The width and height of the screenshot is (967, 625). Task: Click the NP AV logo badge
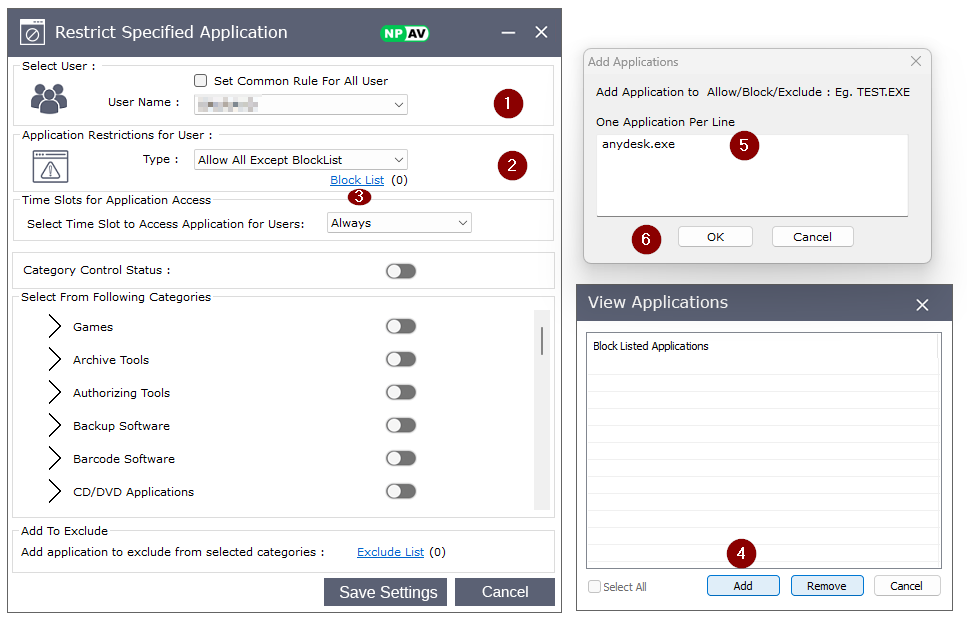[x=405, y=33]
